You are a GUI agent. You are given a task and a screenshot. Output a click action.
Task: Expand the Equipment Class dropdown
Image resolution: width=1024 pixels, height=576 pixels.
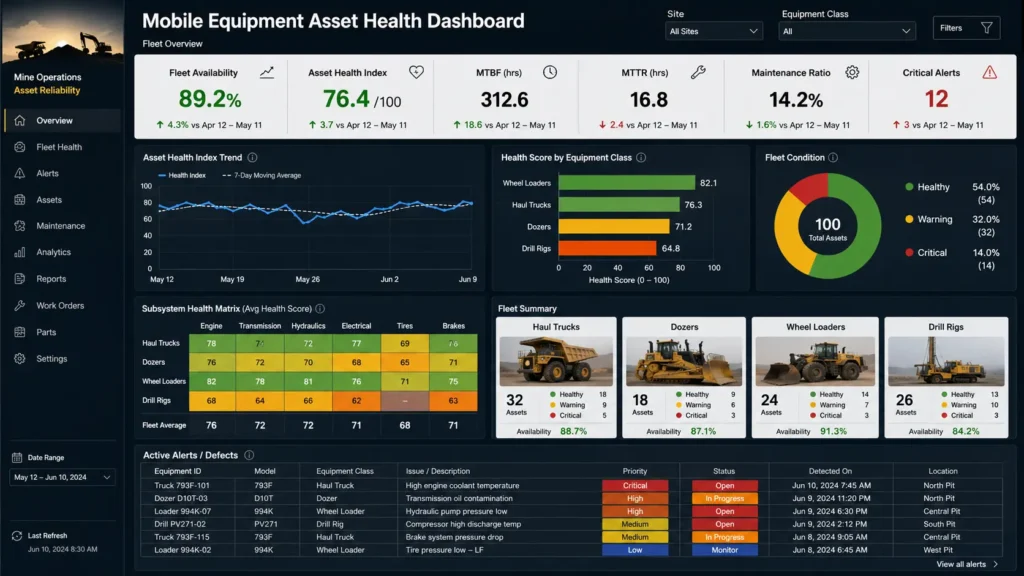(x=846, y=31)
